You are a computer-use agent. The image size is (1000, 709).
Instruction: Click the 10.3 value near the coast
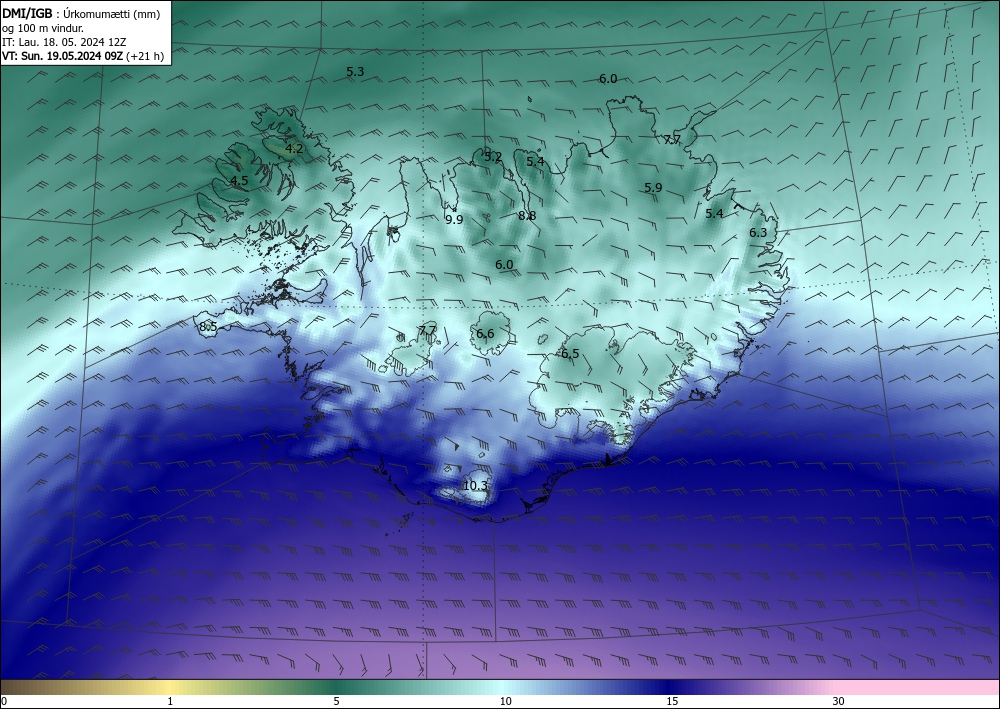point(475,486)
